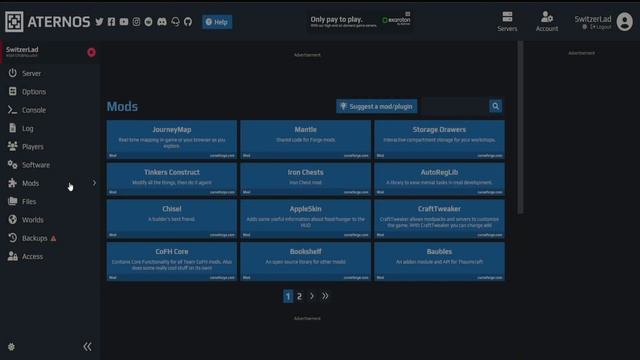
Task: Open the Tinkers Construct mod card
Action: click(x=172, y=179)
